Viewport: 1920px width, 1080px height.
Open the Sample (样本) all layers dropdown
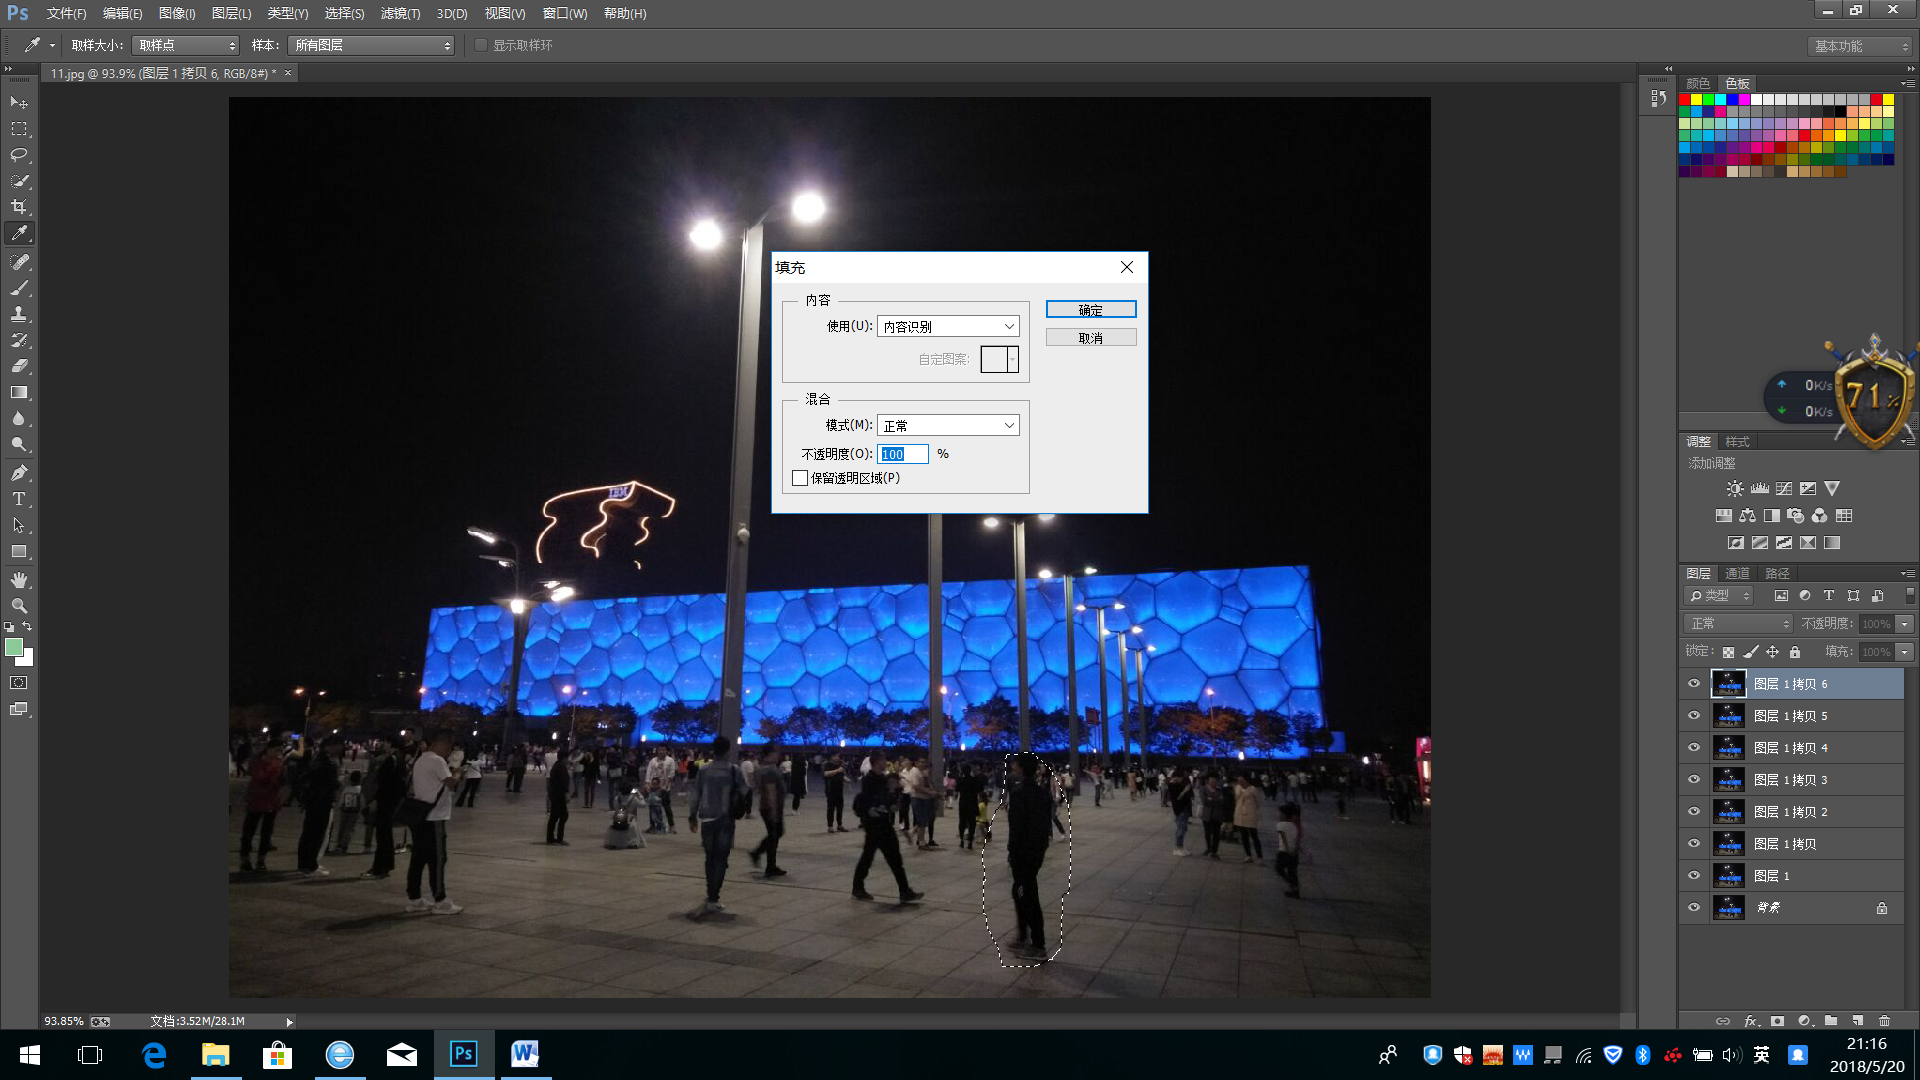click(x=371, y=46)
